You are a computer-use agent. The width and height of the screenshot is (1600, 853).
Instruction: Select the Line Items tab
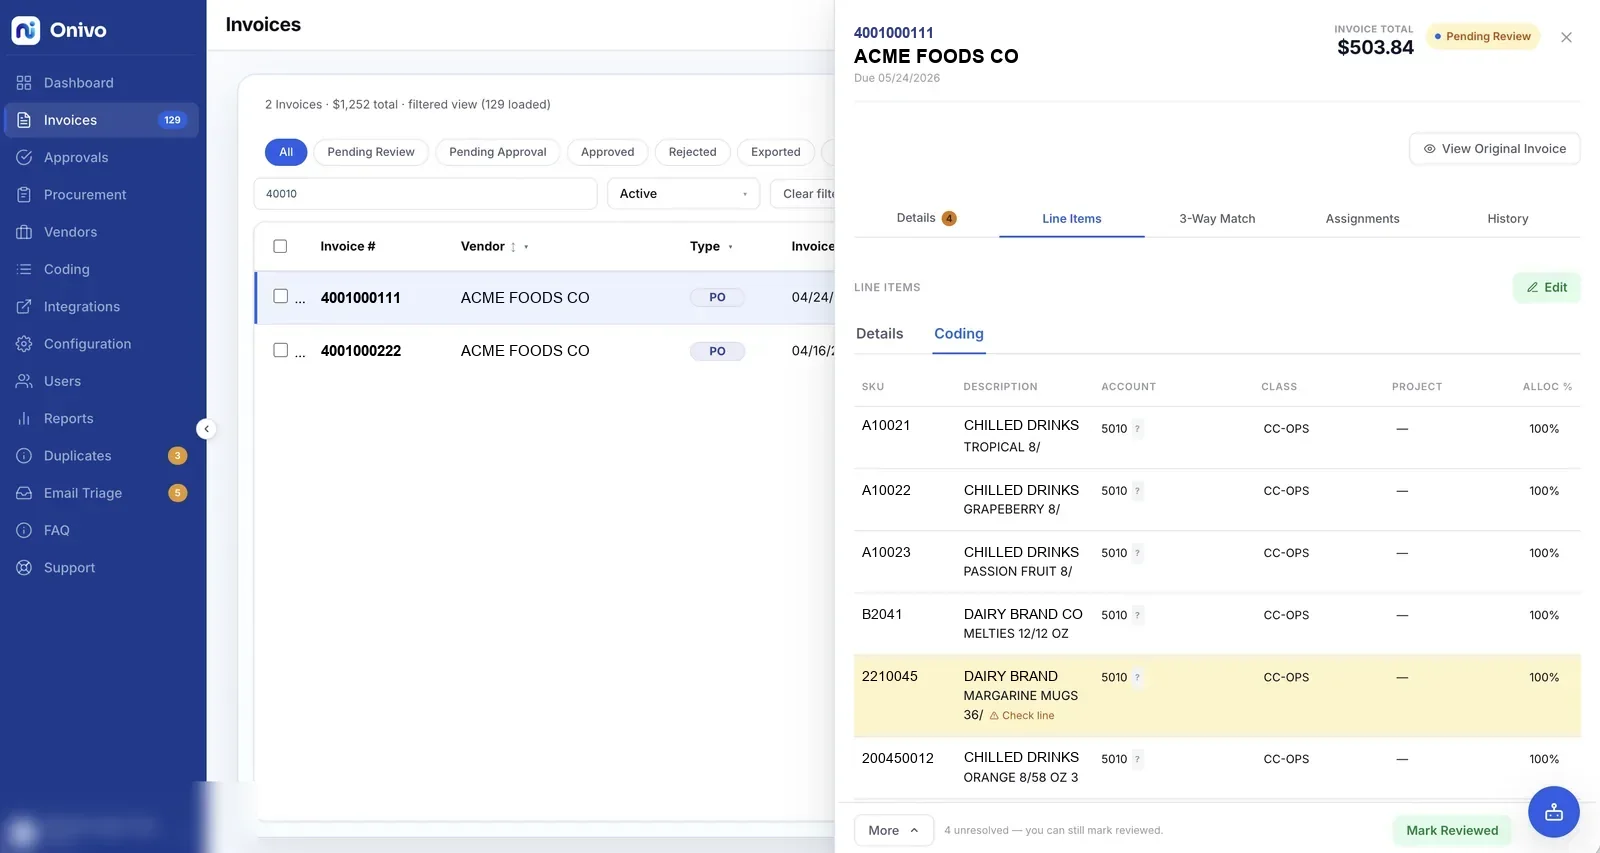[x=1071, y=218]
